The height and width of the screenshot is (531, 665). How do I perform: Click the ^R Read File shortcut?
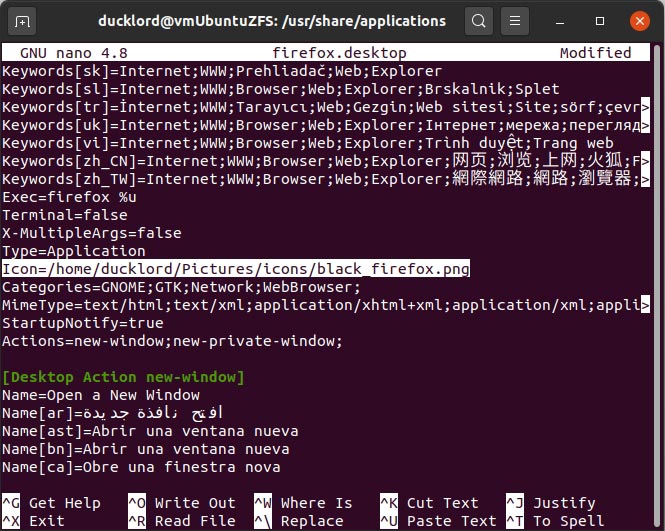click(182, 521)
